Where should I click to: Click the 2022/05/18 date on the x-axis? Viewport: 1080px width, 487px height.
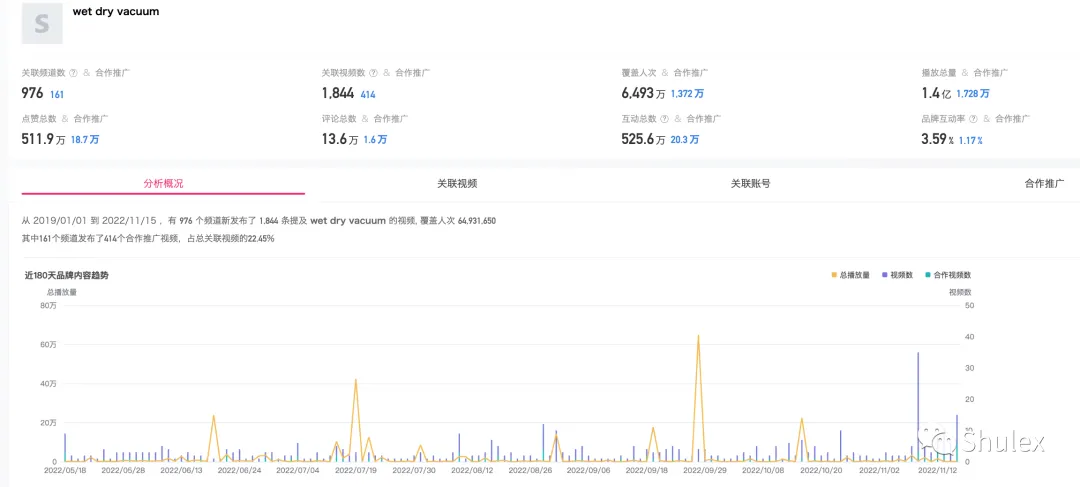pos(65,471)
